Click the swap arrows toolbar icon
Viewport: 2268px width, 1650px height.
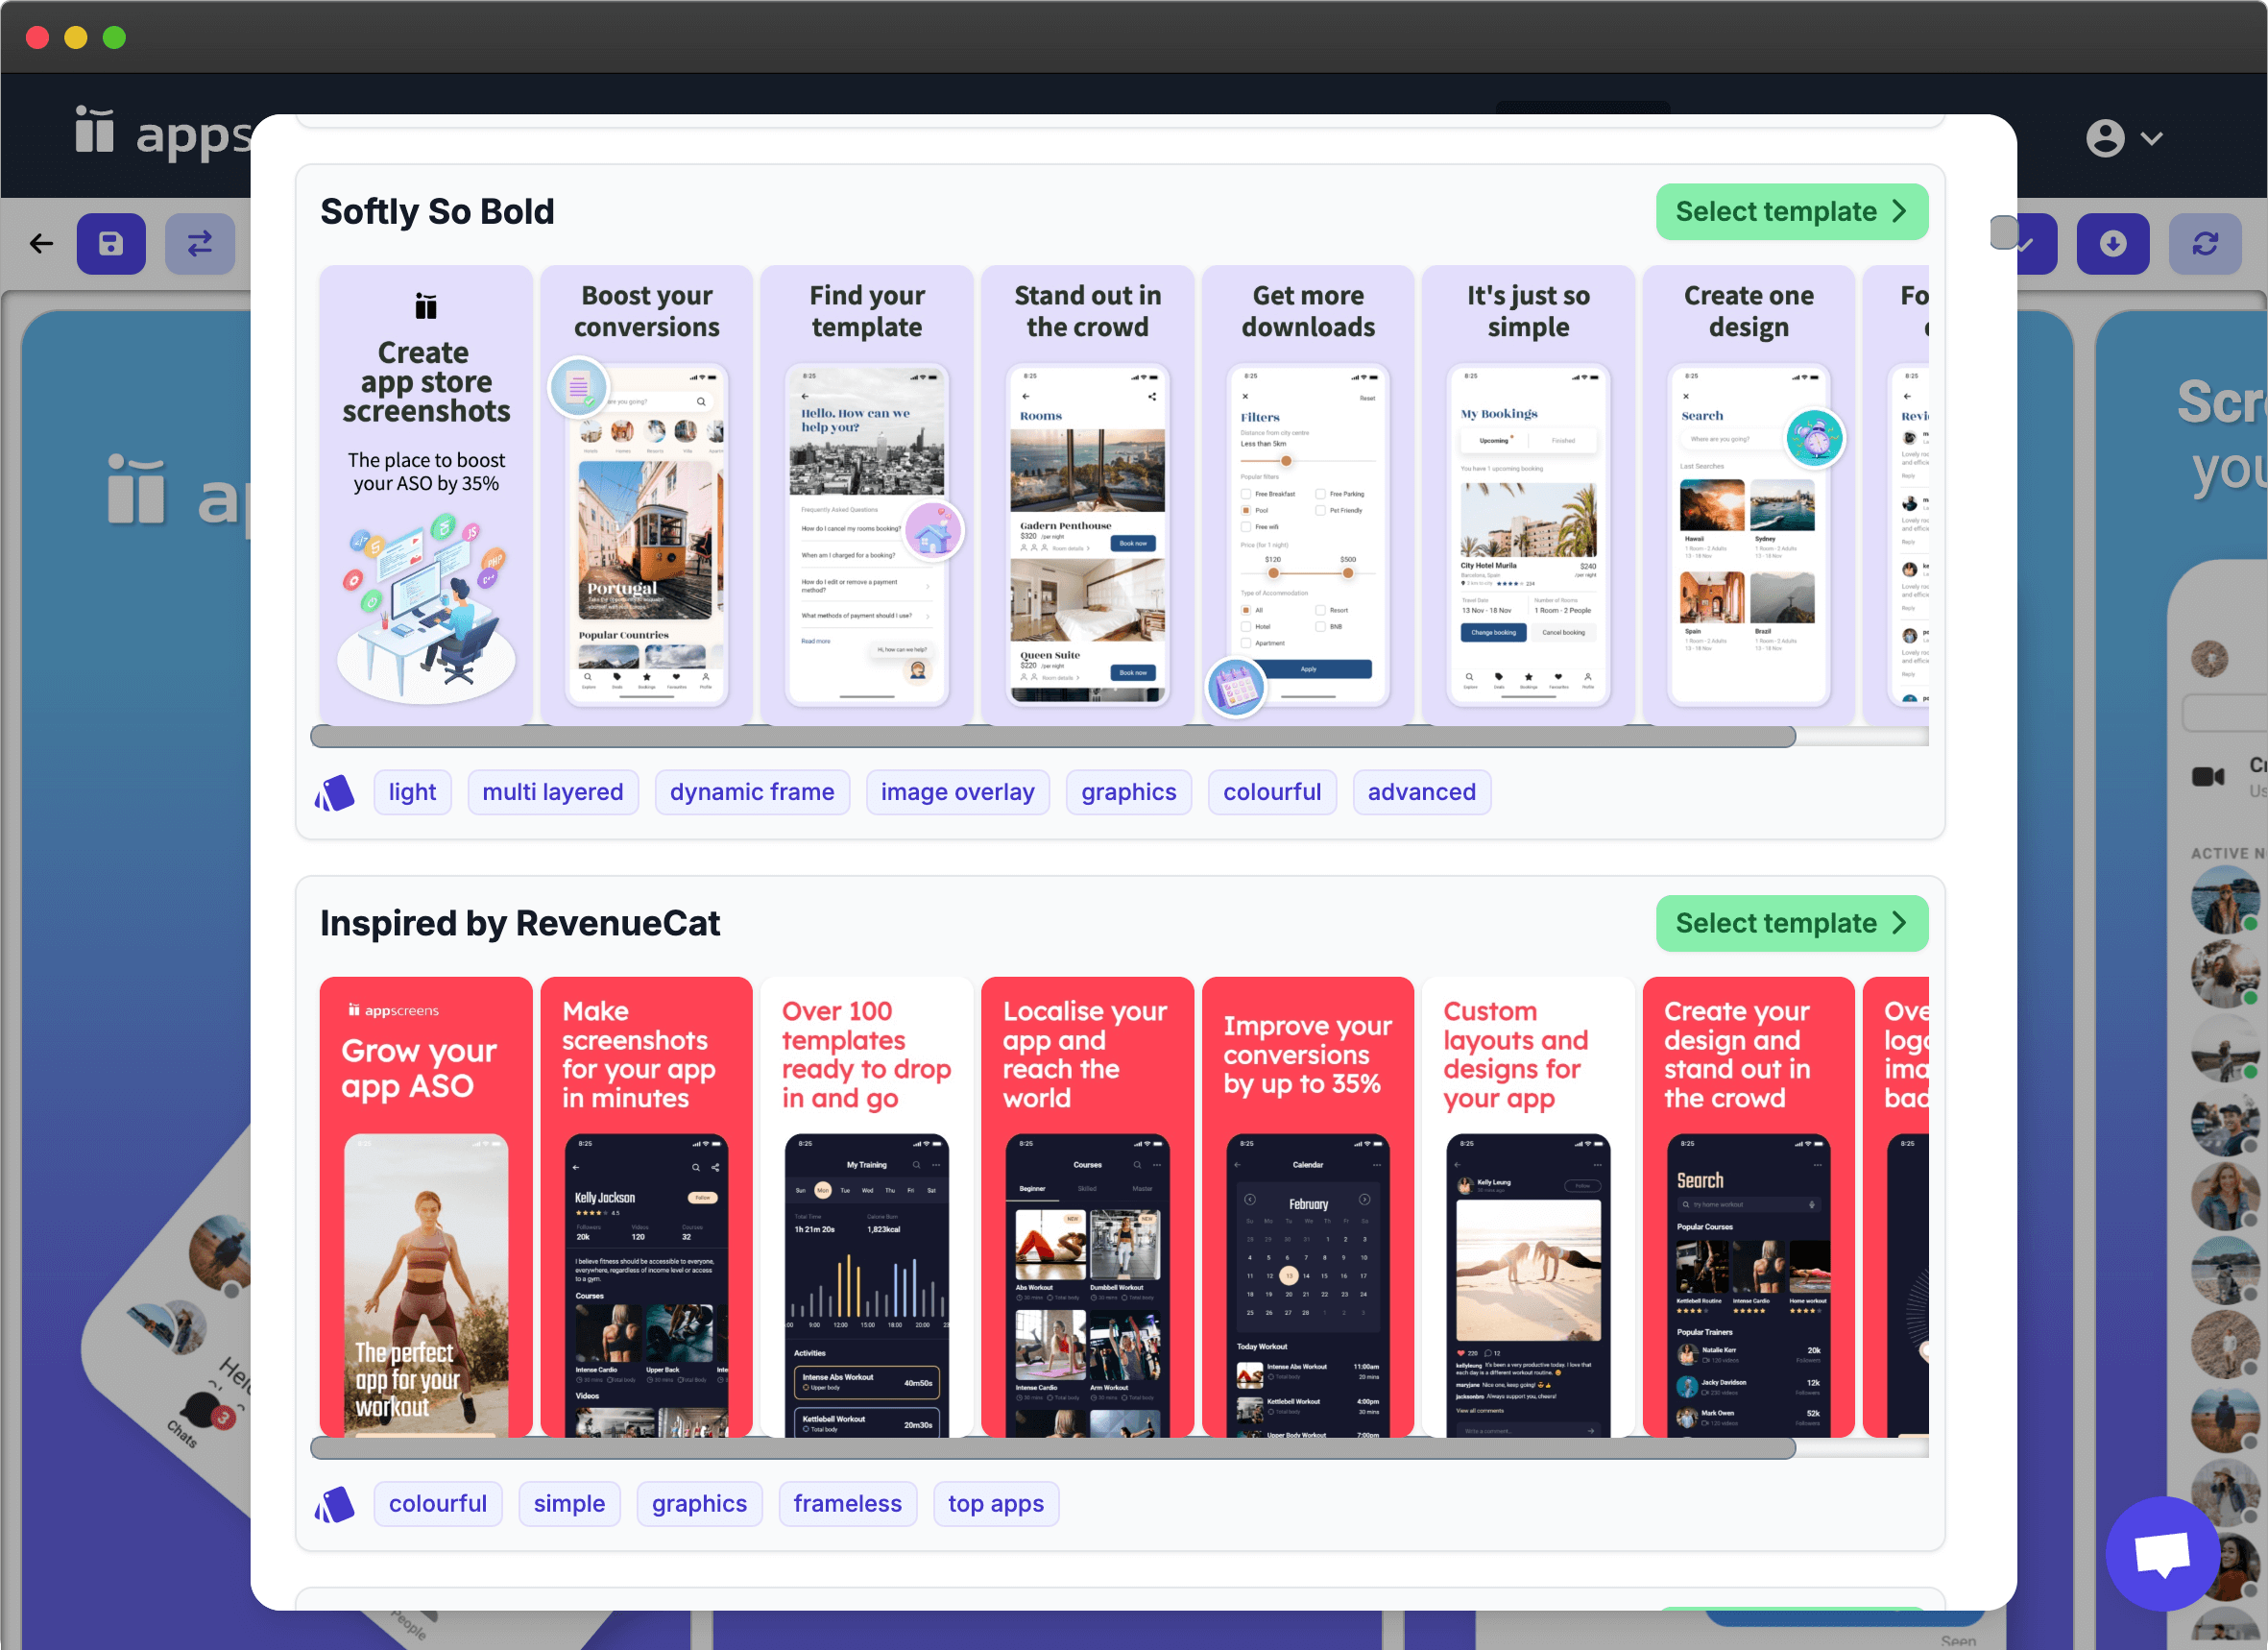200,243
